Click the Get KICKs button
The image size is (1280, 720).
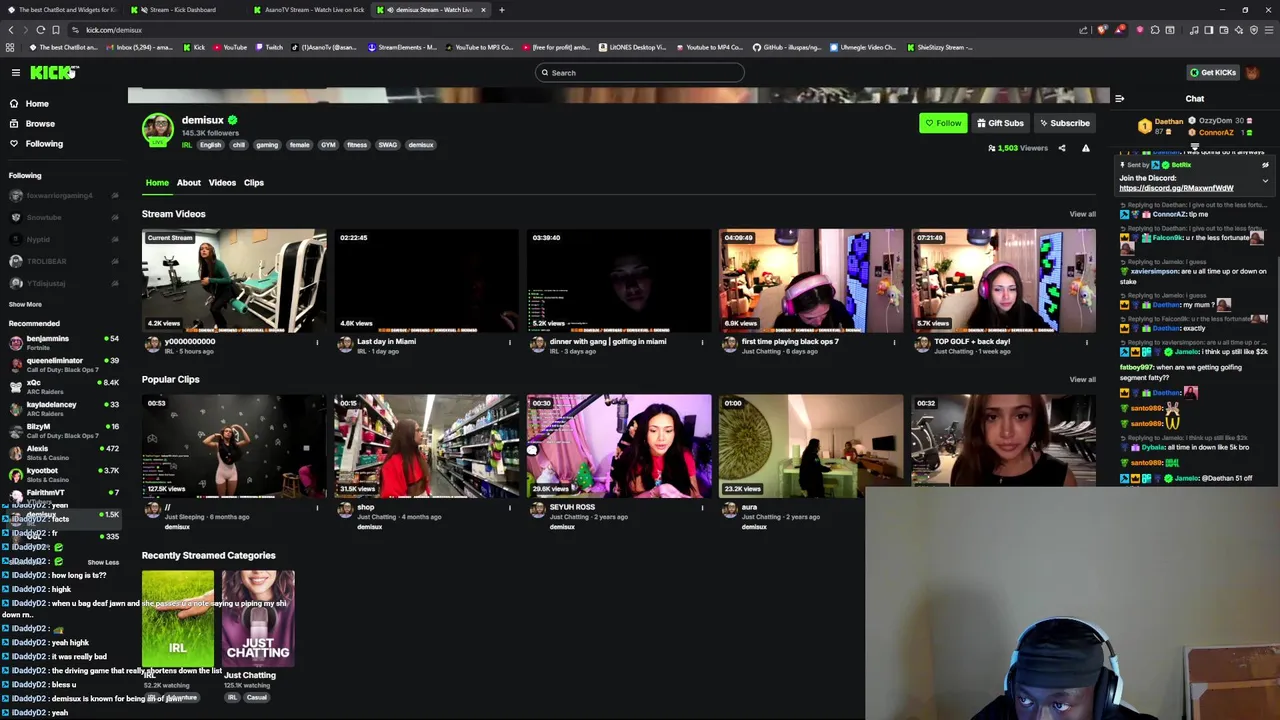click(x=1213, y=72)
